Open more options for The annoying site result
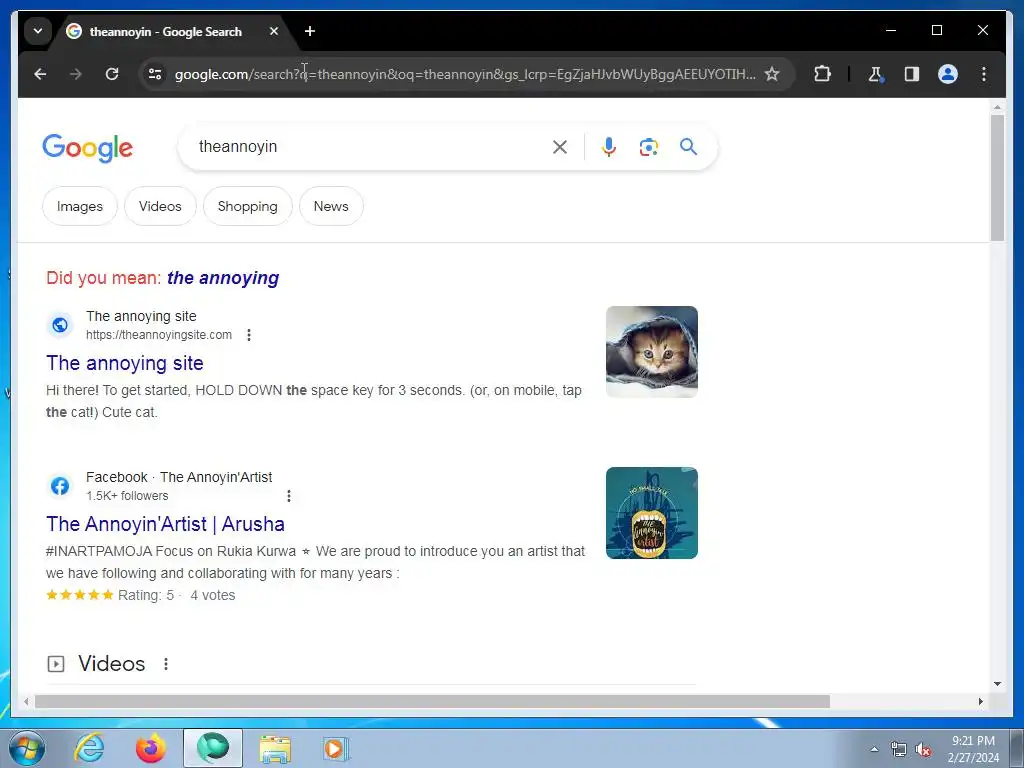Screen dimensions: 1024x768 click(249, 335)
